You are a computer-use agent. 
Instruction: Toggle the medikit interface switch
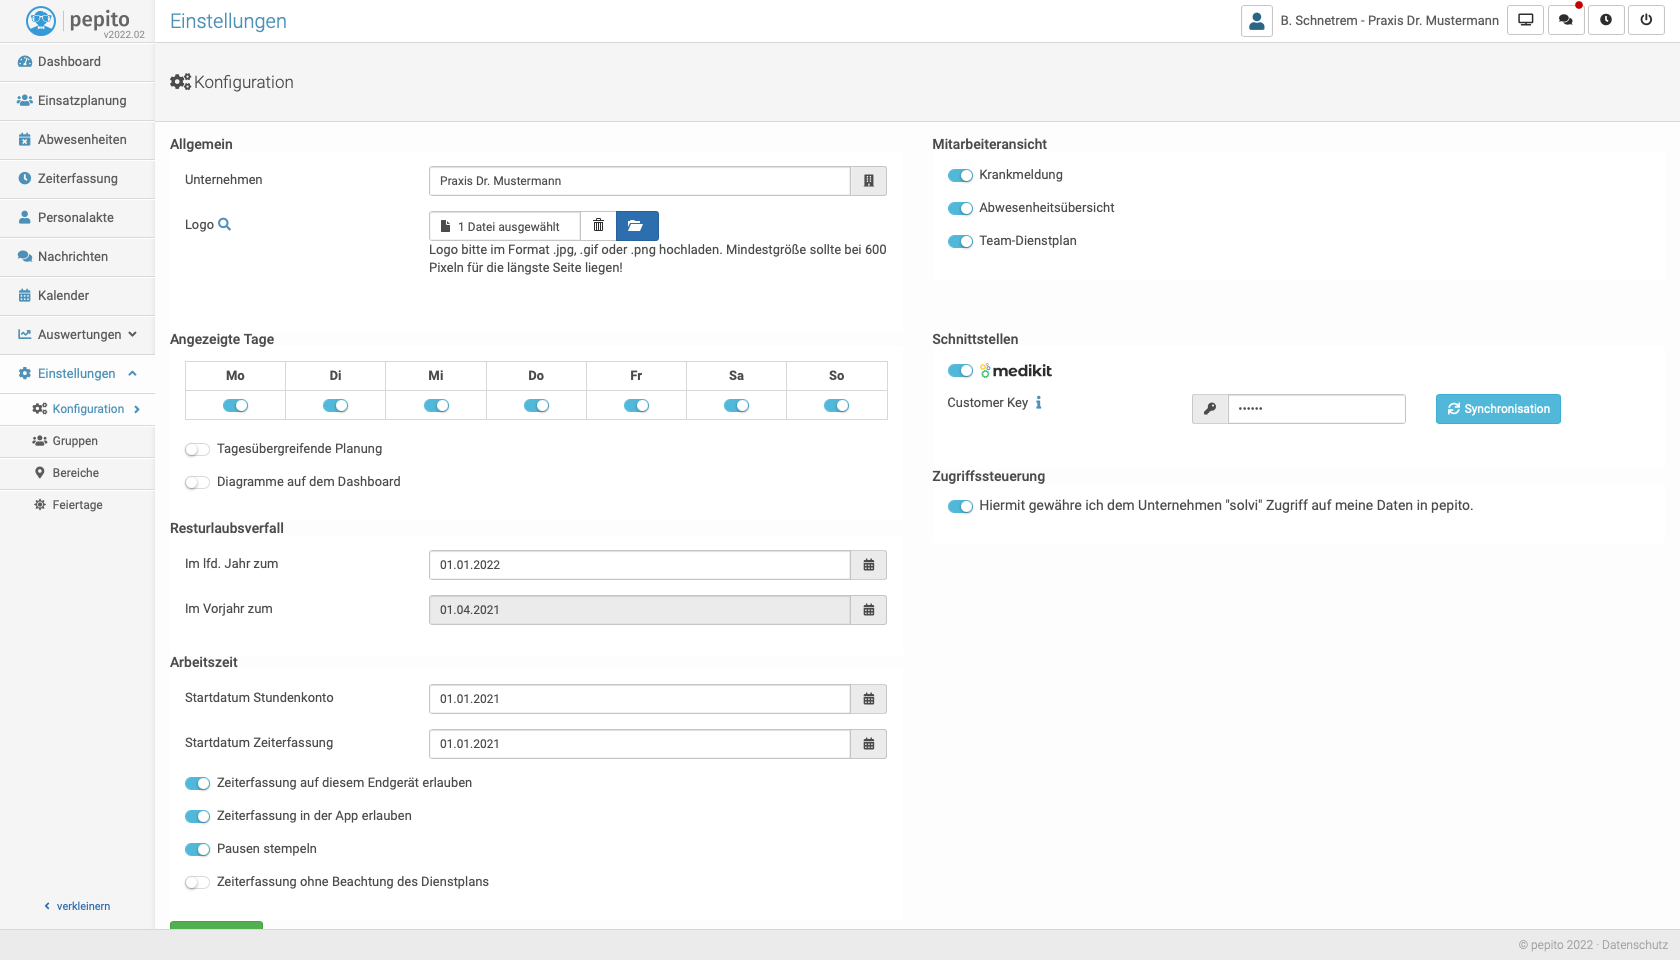(960, 371)
